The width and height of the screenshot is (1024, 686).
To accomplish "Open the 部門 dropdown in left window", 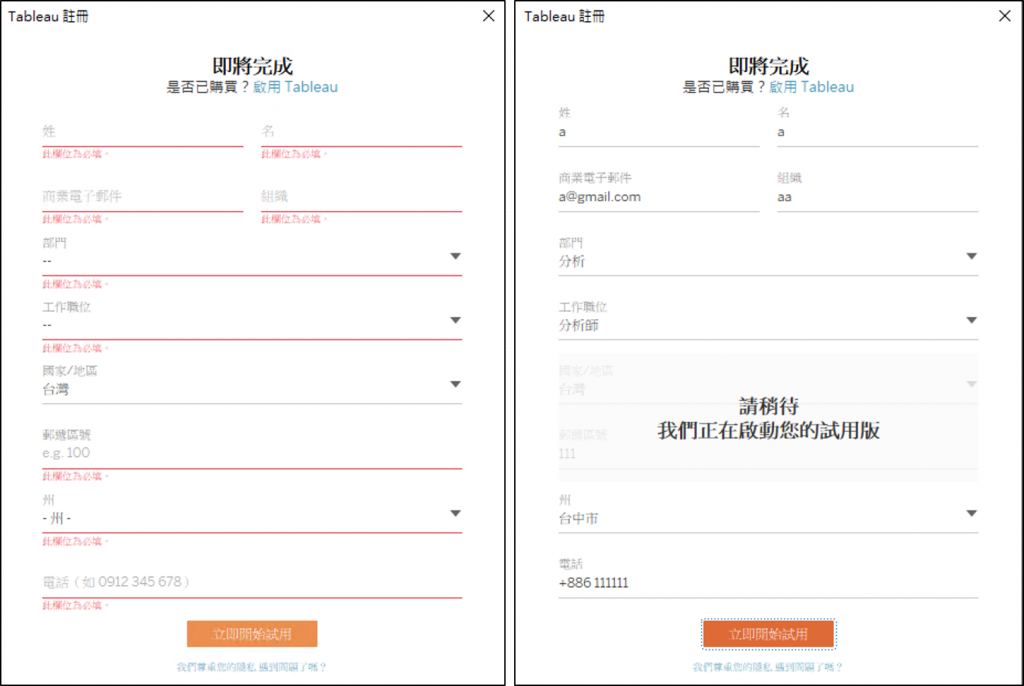I will click(252, 255).
